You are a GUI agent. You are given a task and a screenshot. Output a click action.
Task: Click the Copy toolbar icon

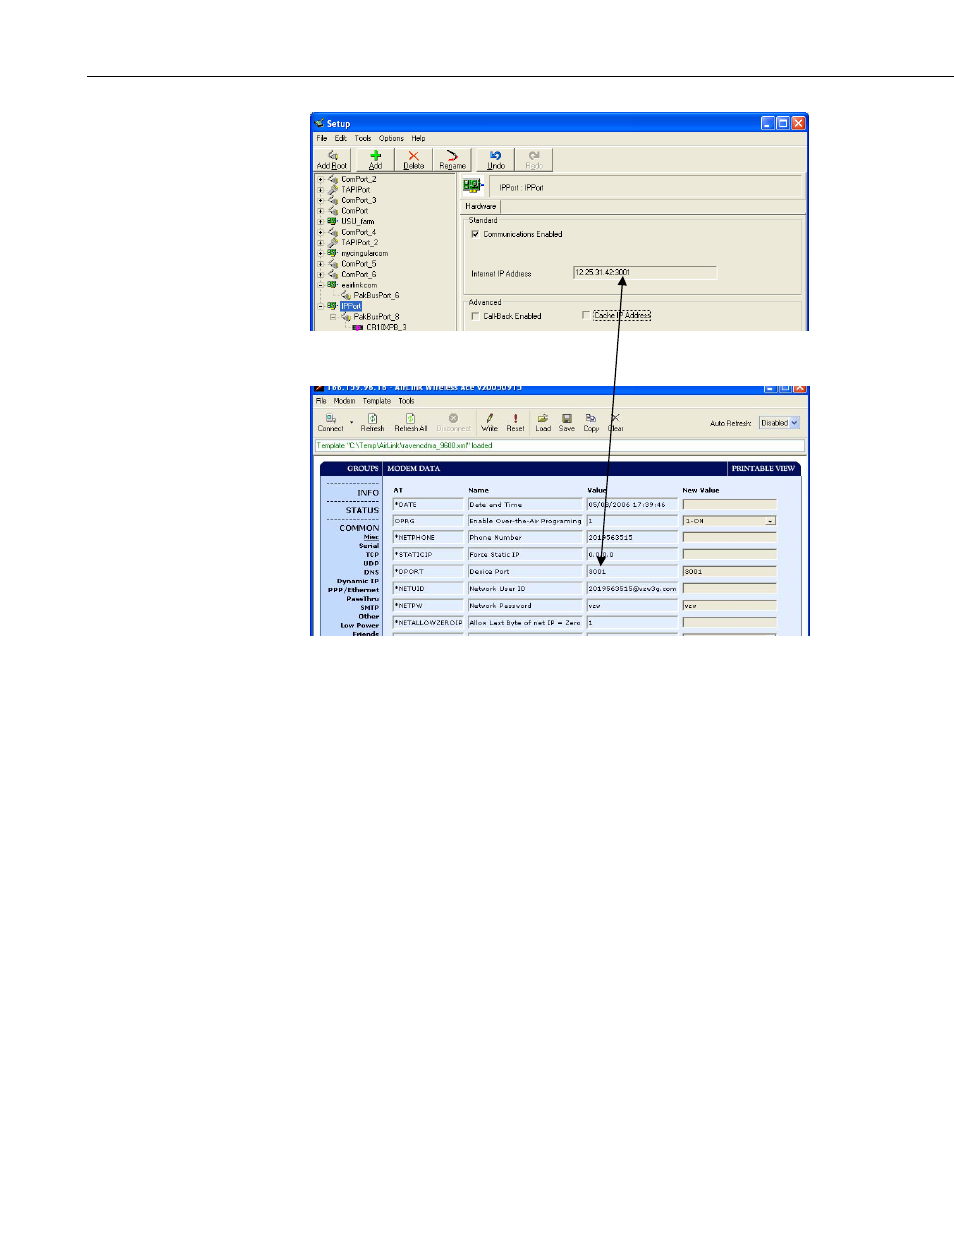pyautogui.click(x=591, y=423)
